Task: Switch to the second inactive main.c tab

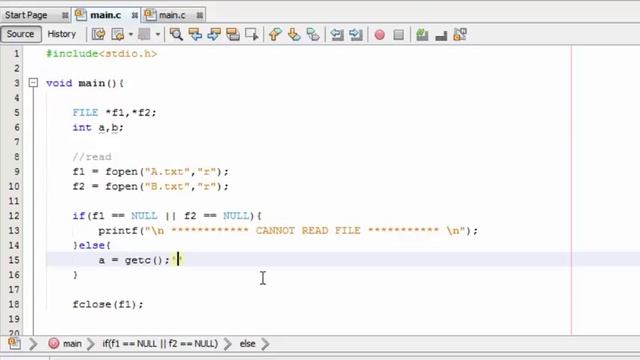Action: pyautogui.click(x=172, y=15)
